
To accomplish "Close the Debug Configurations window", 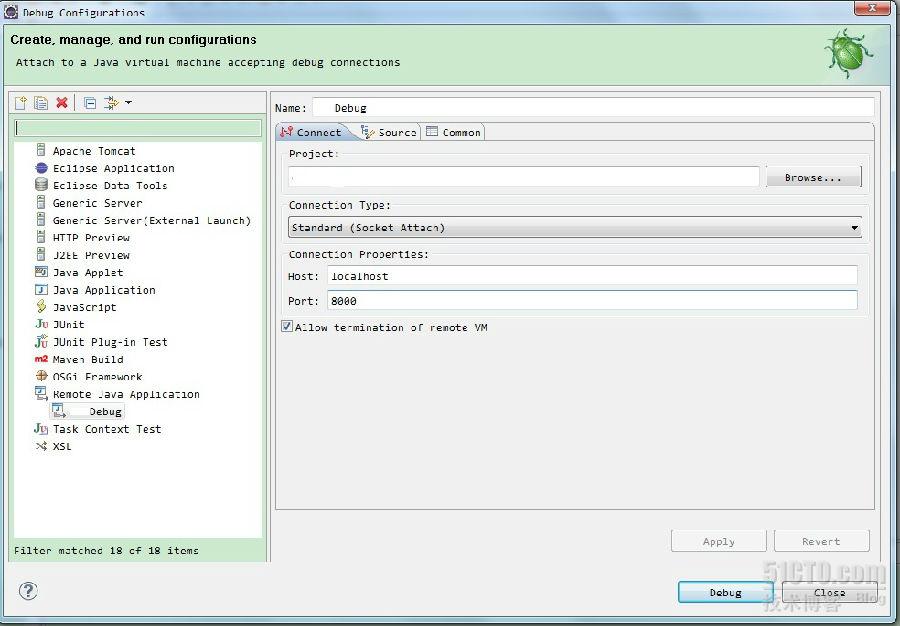I will 872,7.
